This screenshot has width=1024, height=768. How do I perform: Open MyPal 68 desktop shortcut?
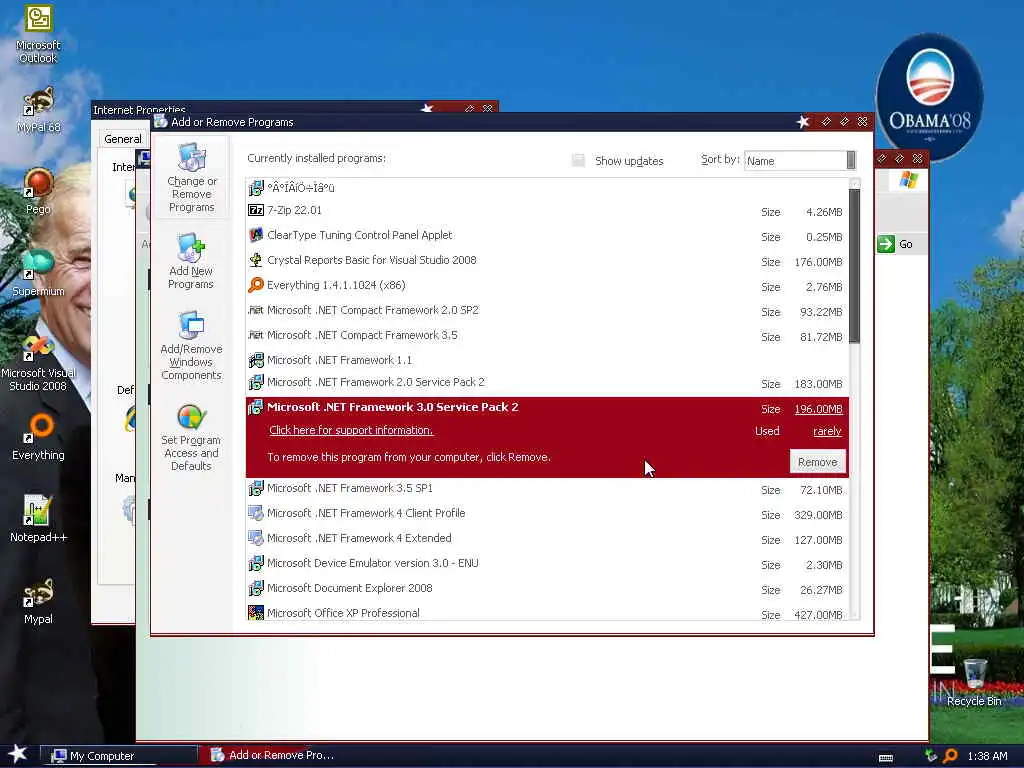(x=38, y=110)
